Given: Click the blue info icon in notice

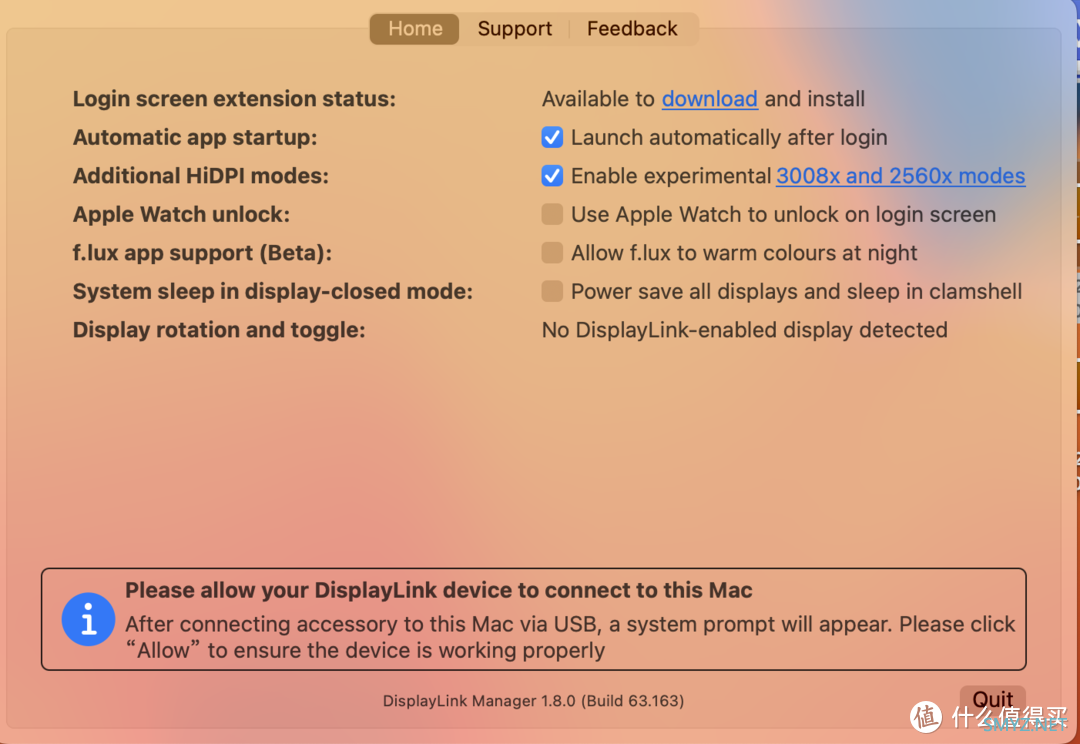Looking at the screenshot, I should pyautogui.click(x=88, y=619).
